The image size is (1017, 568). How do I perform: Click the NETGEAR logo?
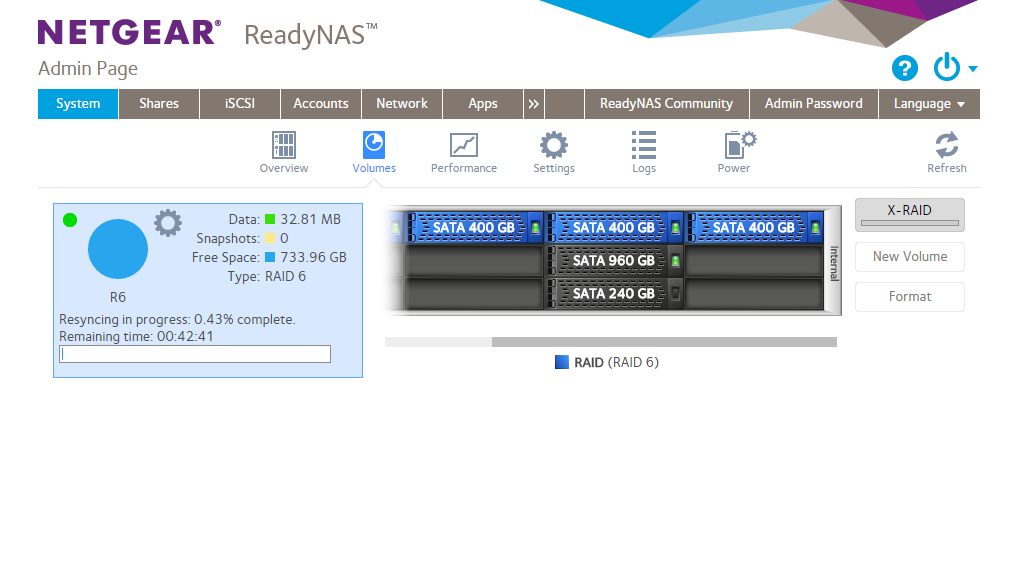click(129, 32)
